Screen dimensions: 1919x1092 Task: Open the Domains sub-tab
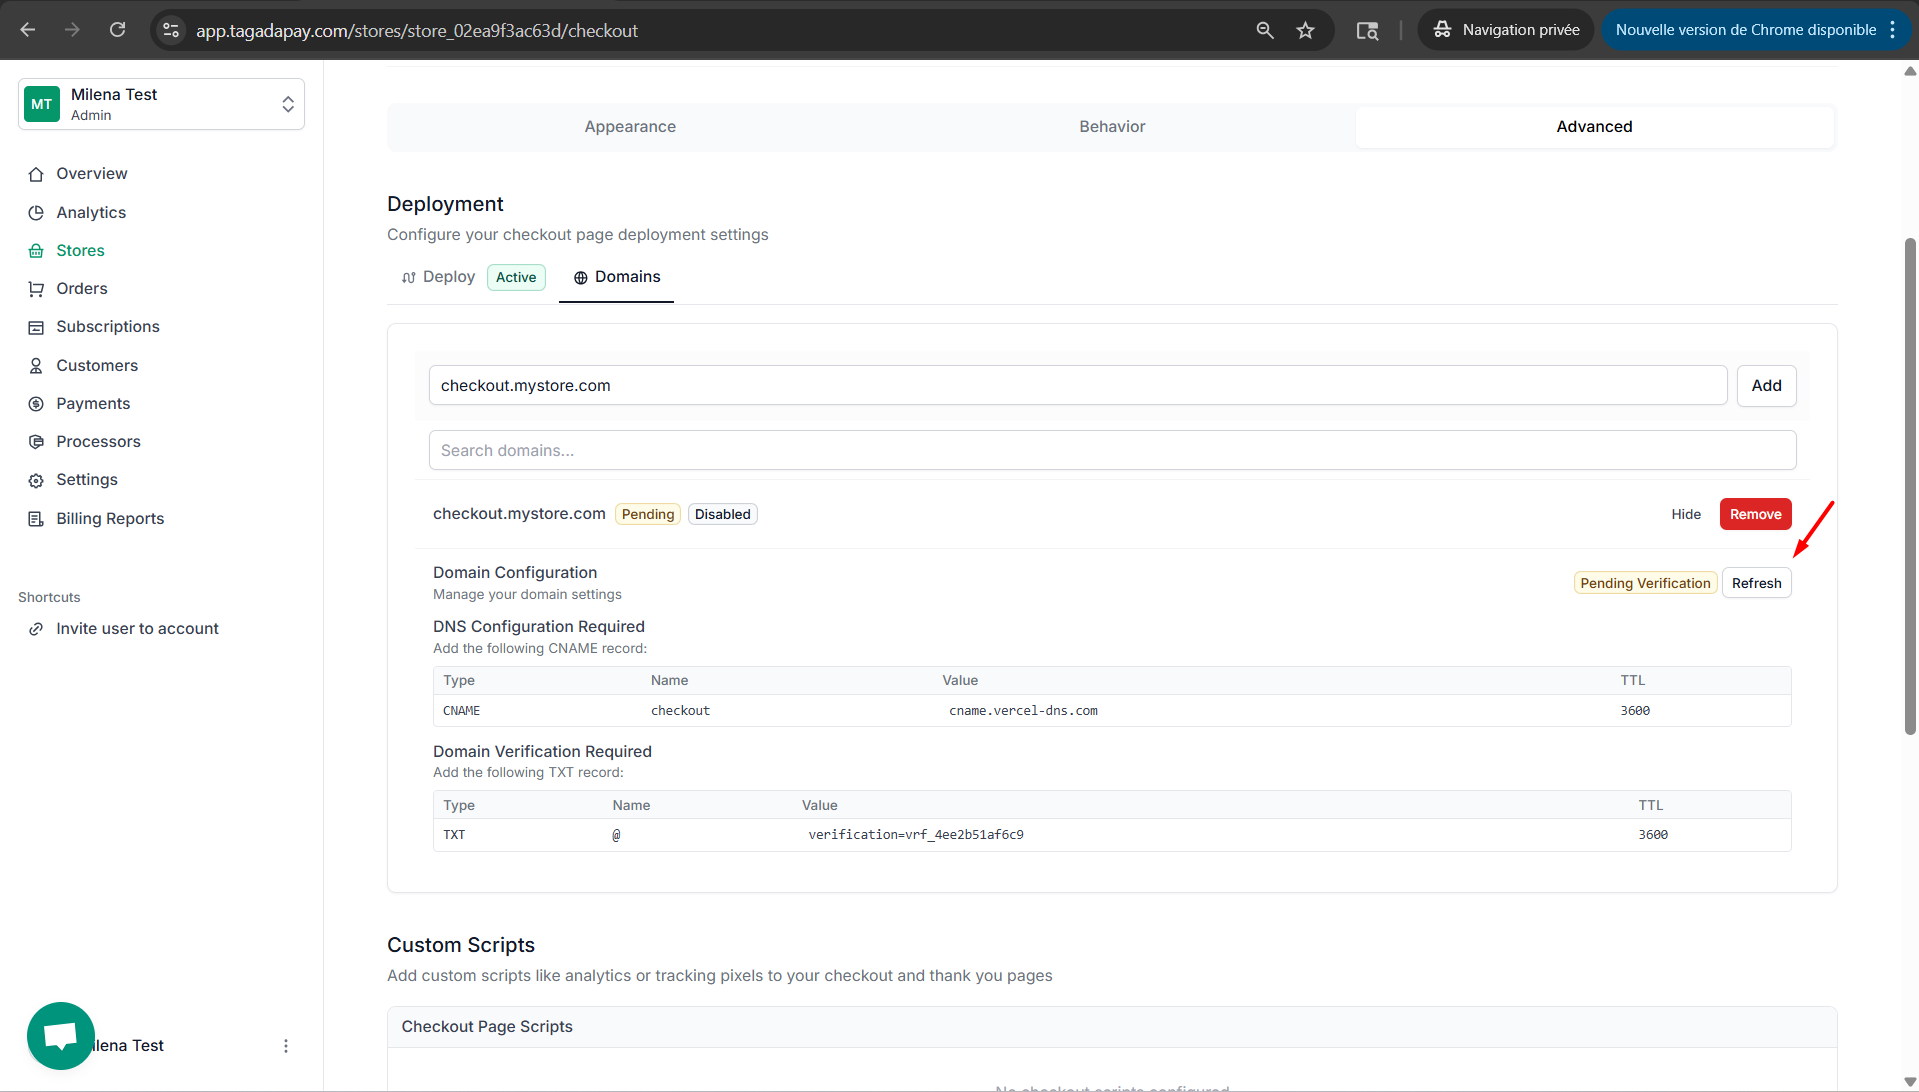[616, 277]
